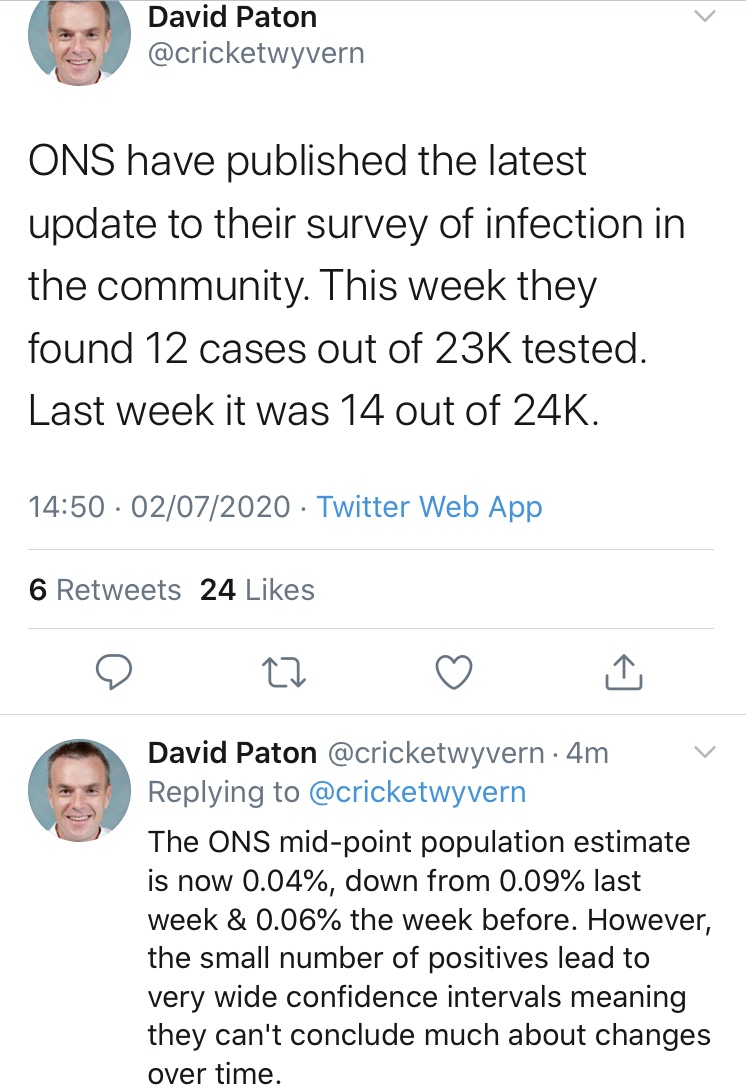Open the @cricketwyvern handle under top name
746x1092 pixels.
click(x=256, y=54)
